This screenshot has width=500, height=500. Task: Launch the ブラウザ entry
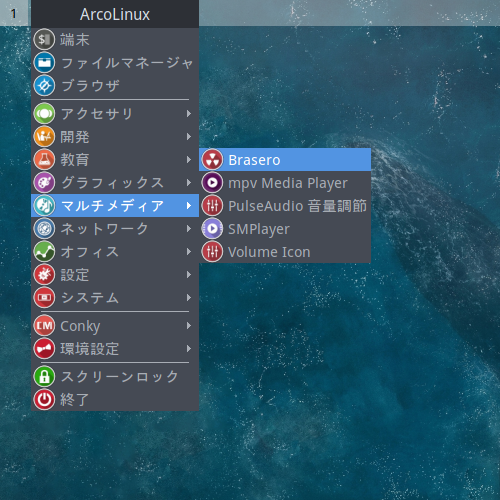(115, 85)
